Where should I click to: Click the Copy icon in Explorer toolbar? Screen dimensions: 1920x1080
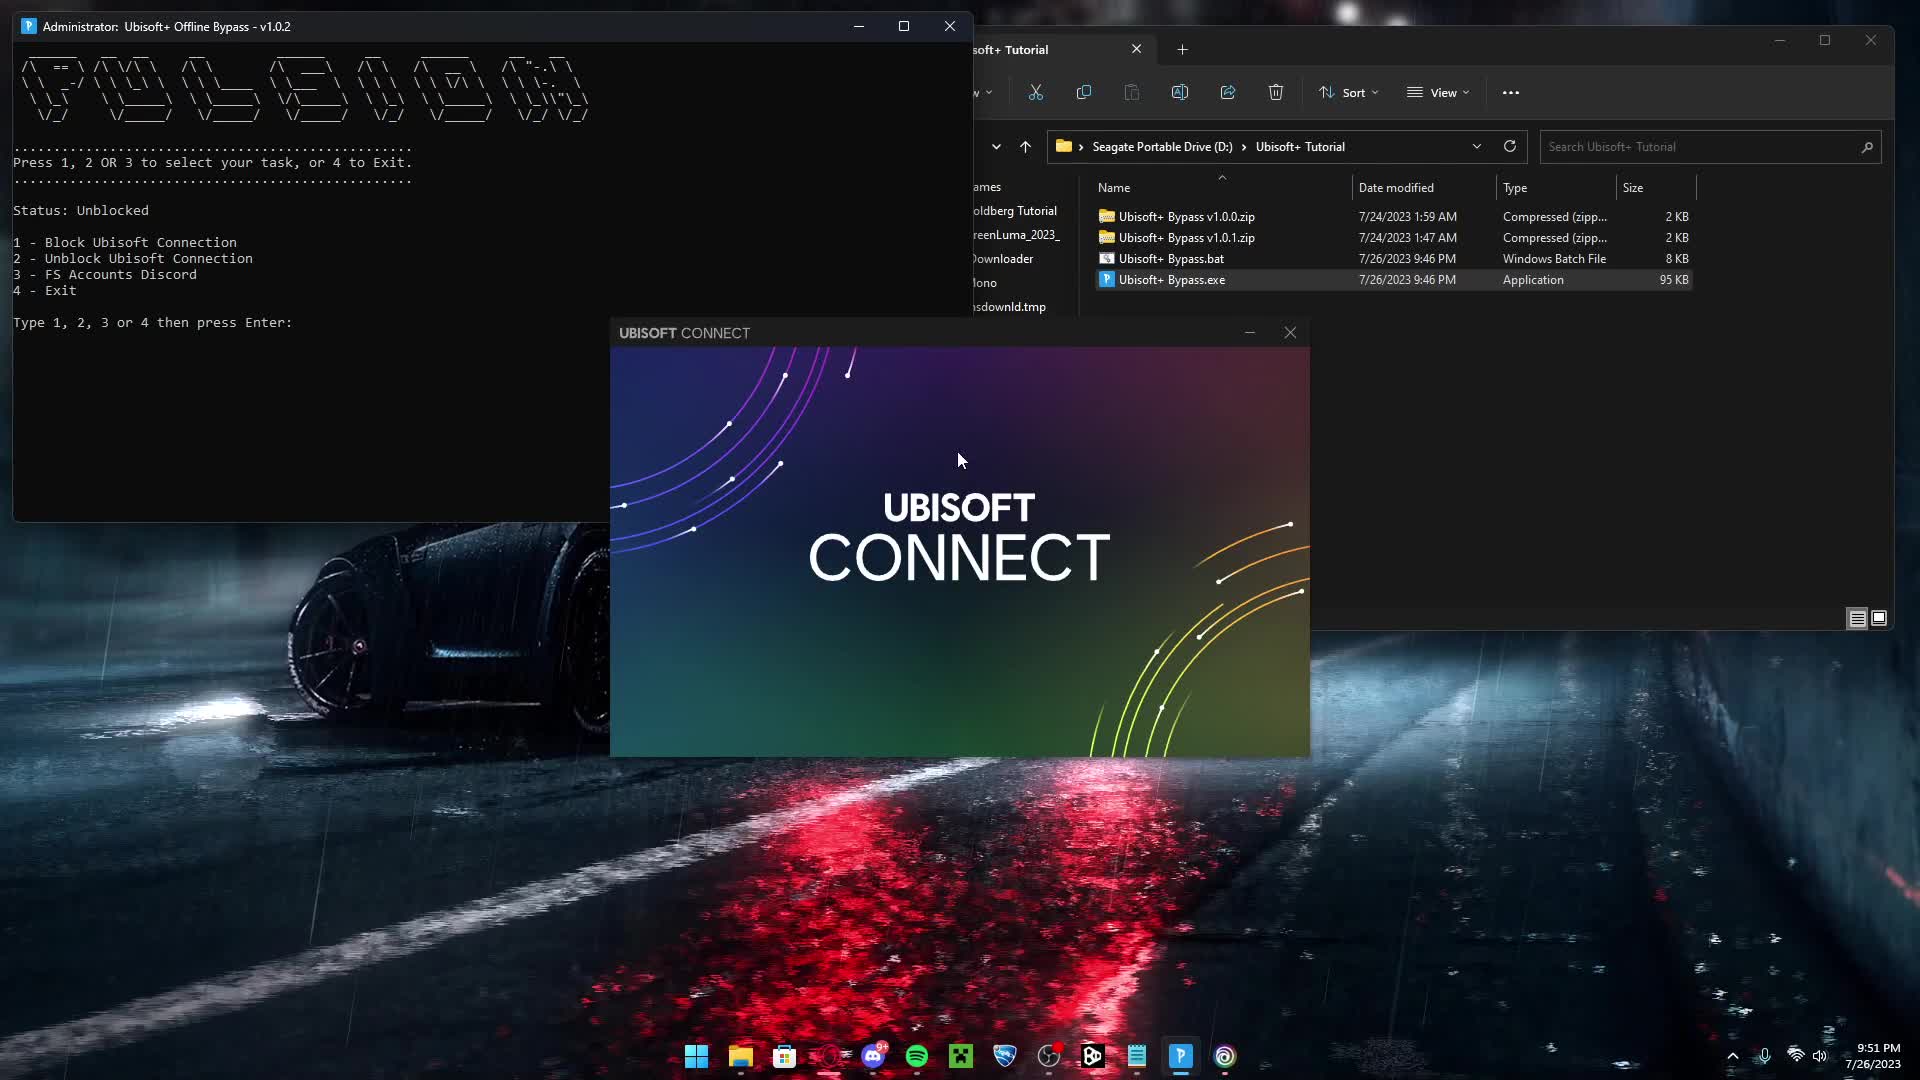click(1084, 92)
